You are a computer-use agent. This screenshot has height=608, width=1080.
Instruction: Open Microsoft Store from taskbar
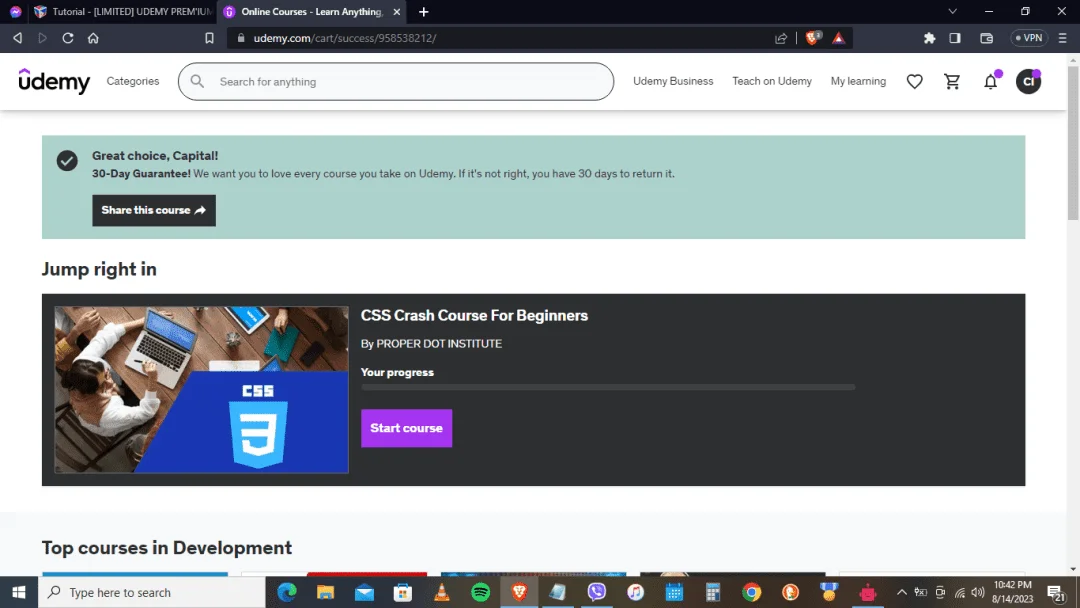403,592
